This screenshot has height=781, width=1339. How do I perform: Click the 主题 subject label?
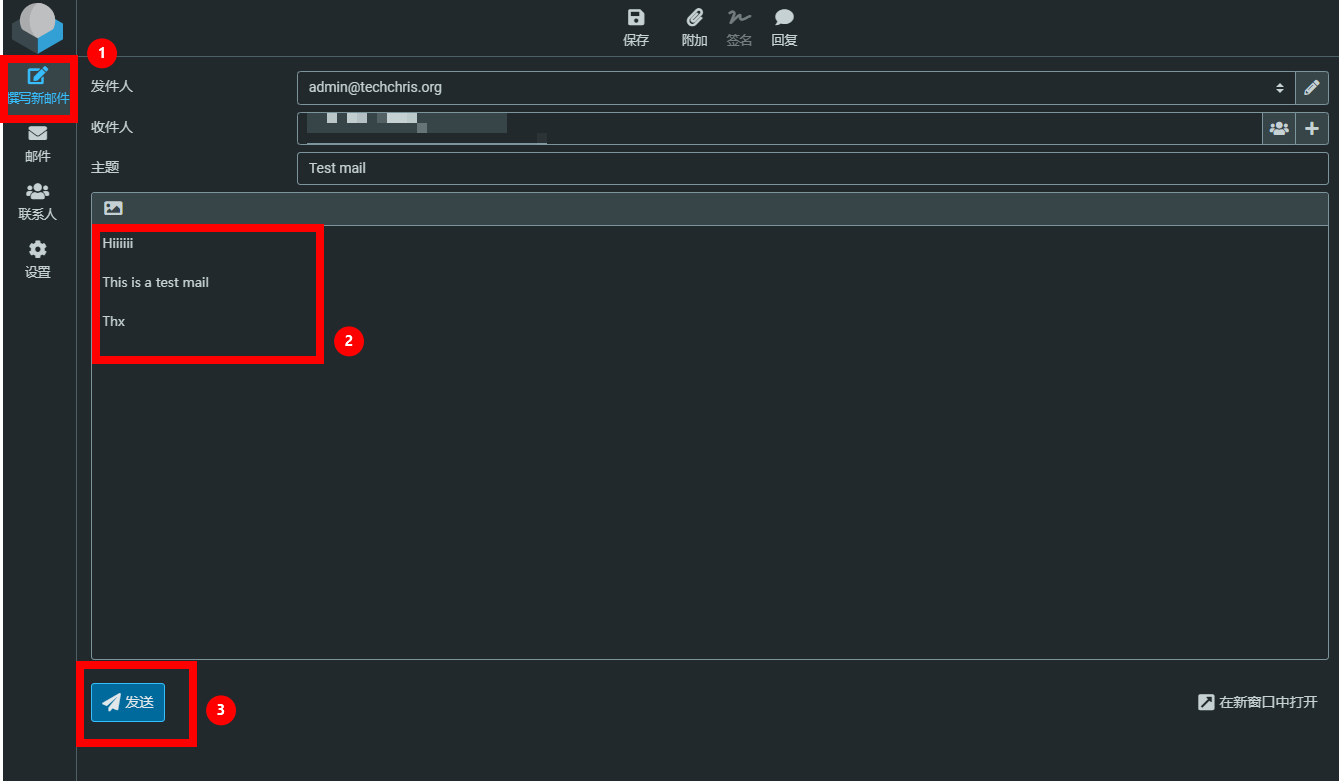tap(105, 168)
